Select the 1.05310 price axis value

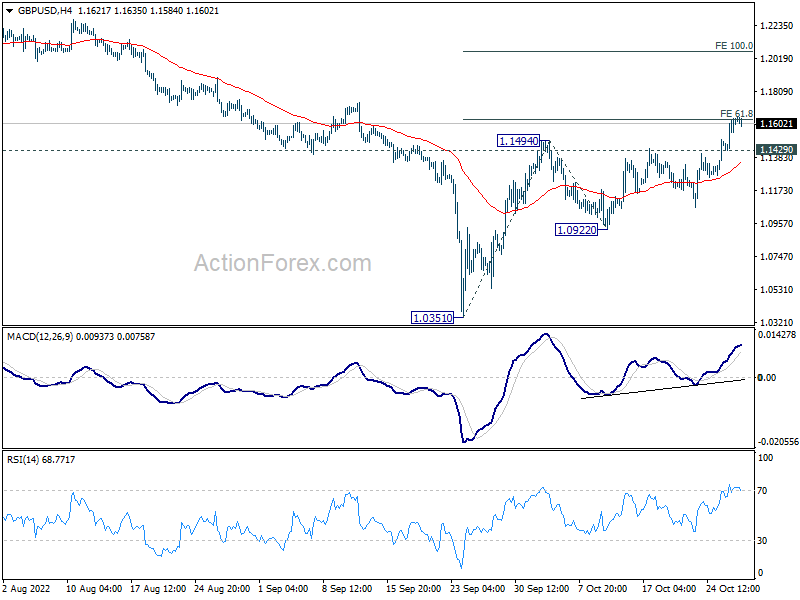click(x=777, y=290)
